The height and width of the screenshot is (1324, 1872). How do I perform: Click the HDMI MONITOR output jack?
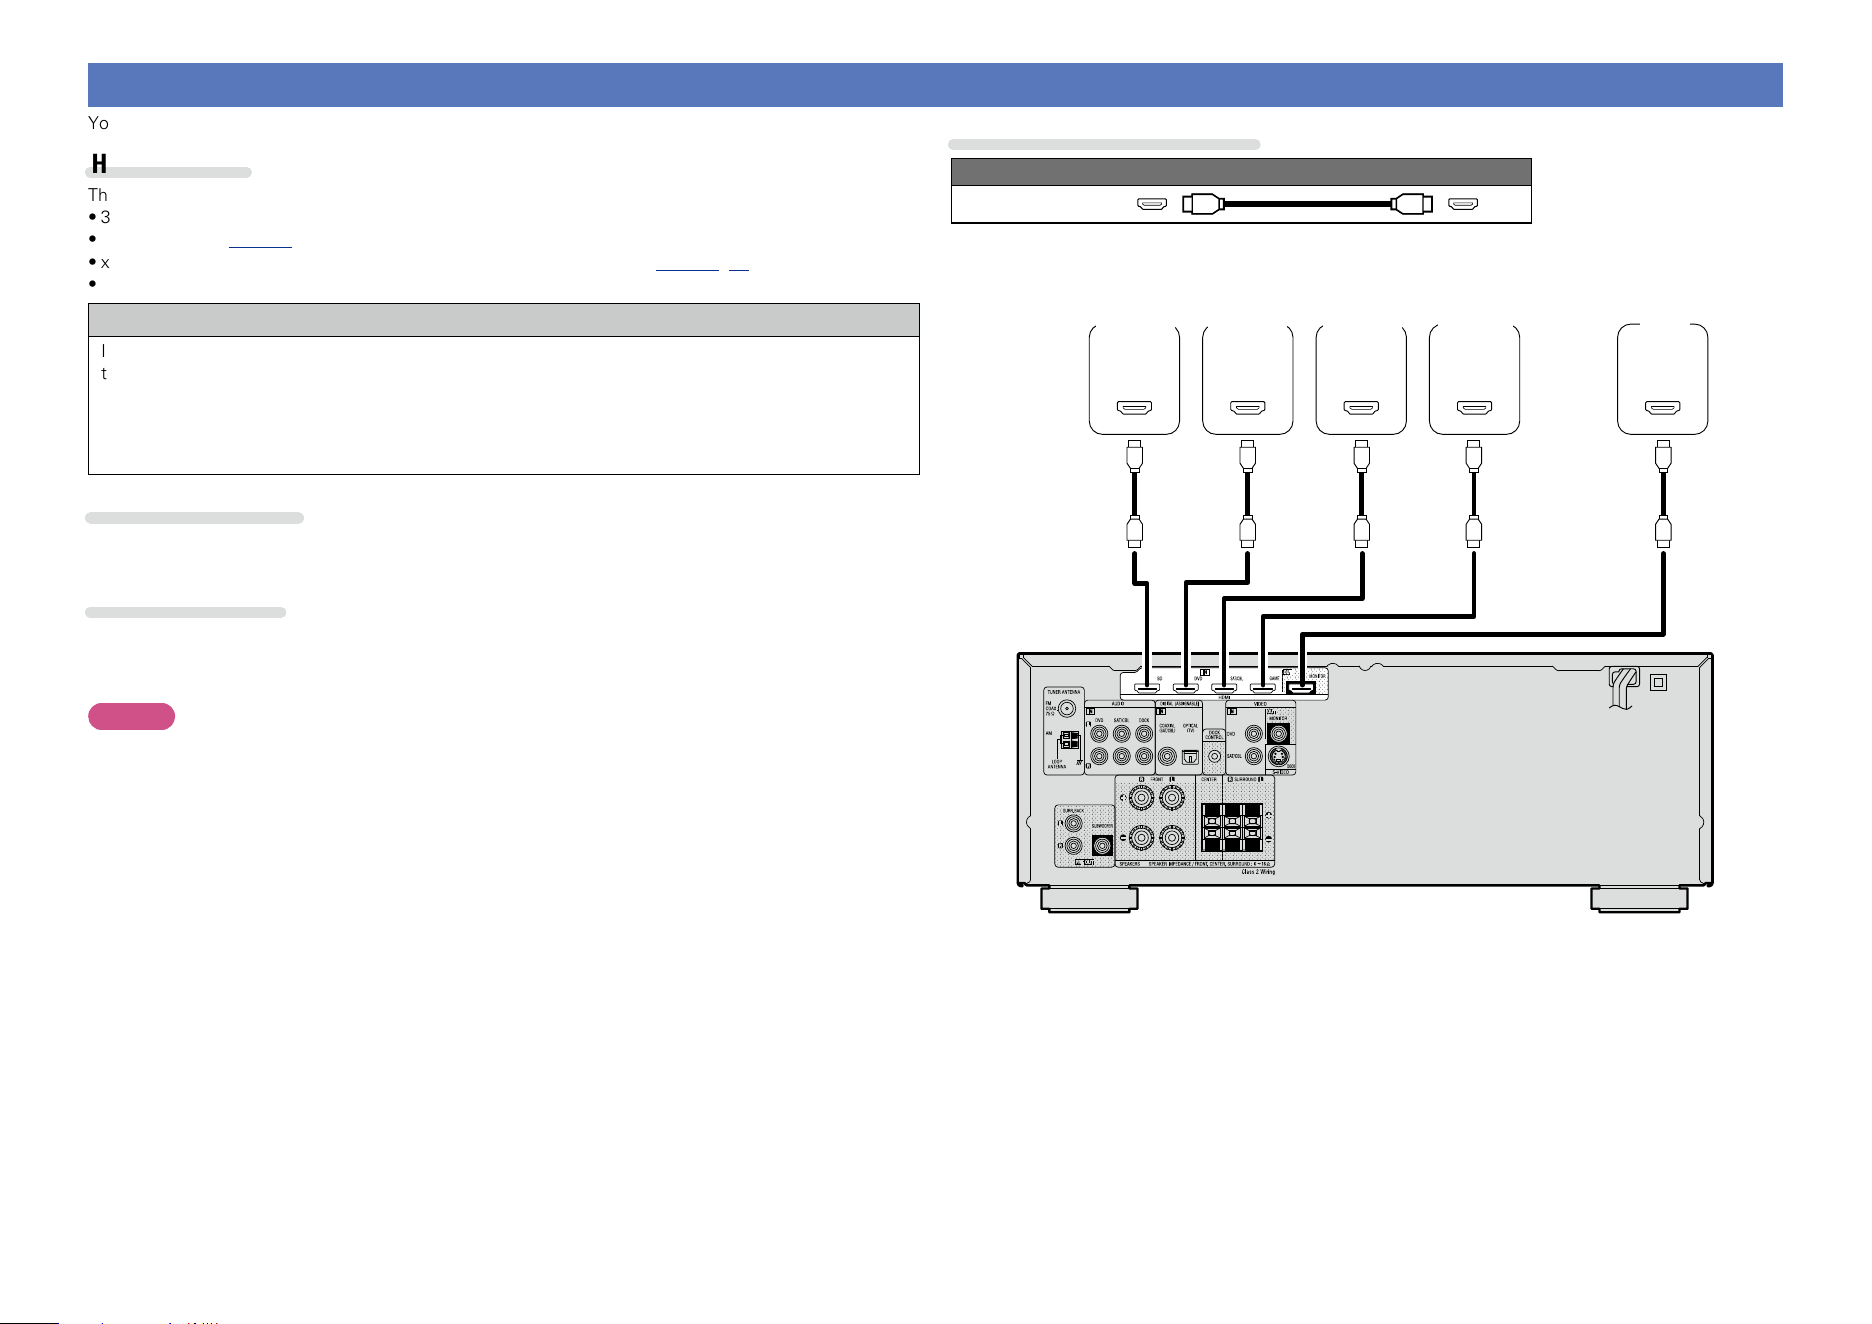(1302, 688)
